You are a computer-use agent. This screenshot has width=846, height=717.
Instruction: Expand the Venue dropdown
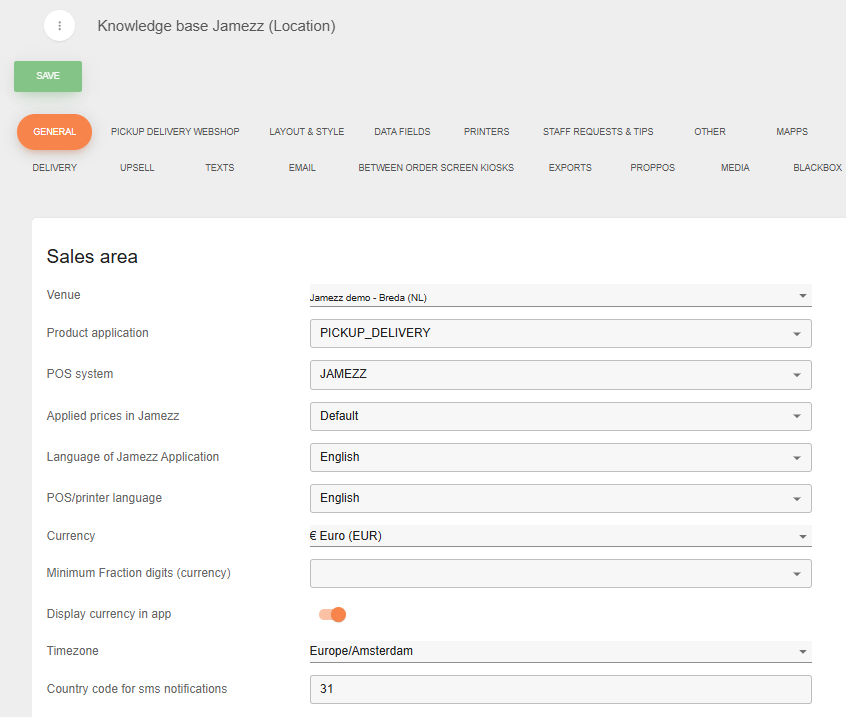[560, 296]
